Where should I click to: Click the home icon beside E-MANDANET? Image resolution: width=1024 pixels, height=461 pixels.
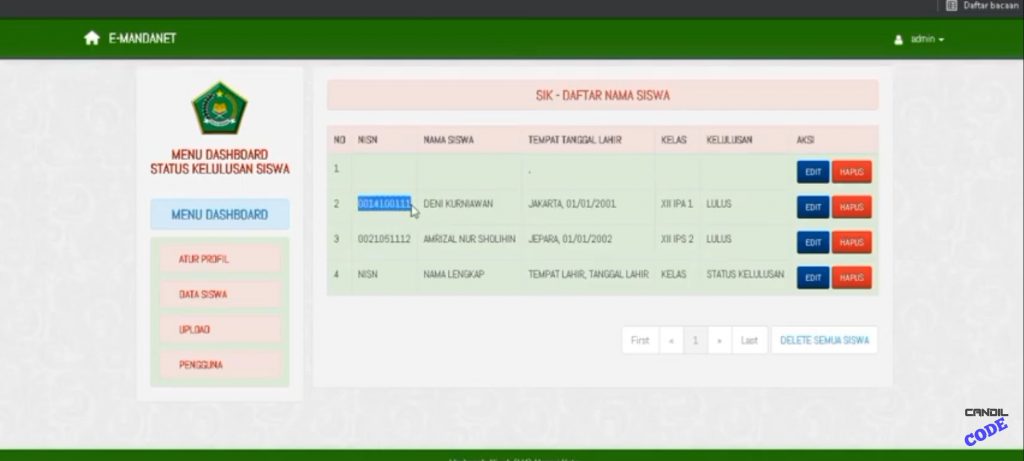(x=92, y=38)
